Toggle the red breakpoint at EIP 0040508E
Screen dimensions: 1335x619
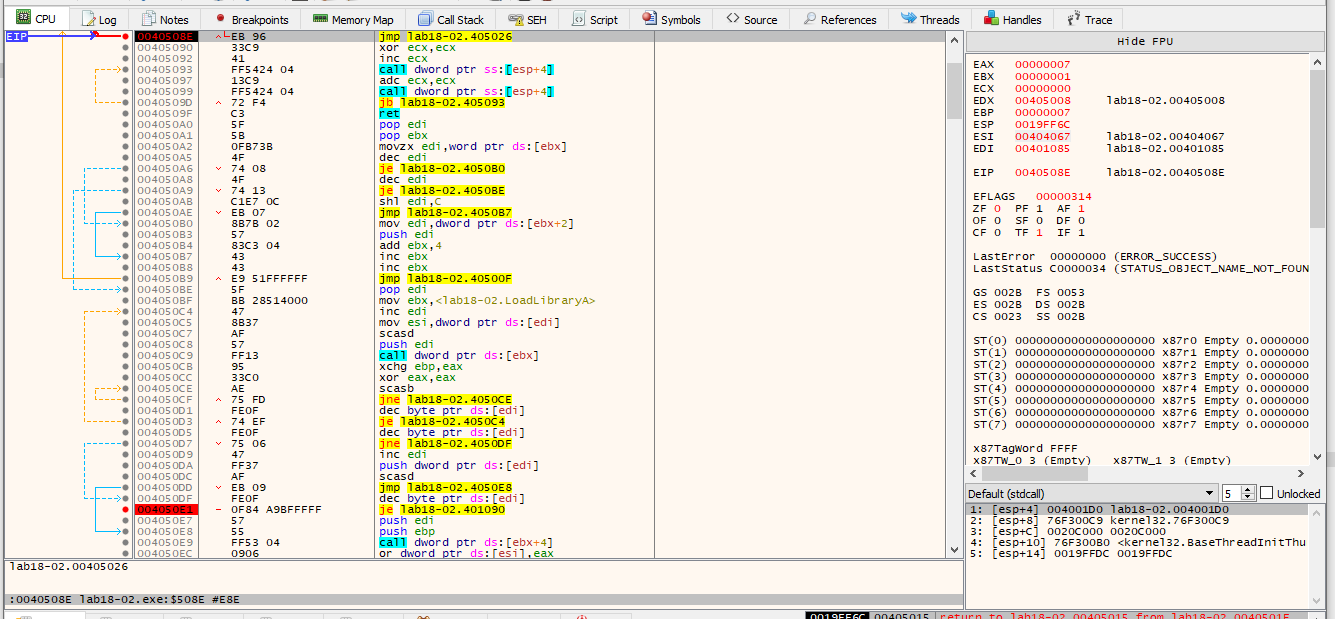(x=126, y=37)
